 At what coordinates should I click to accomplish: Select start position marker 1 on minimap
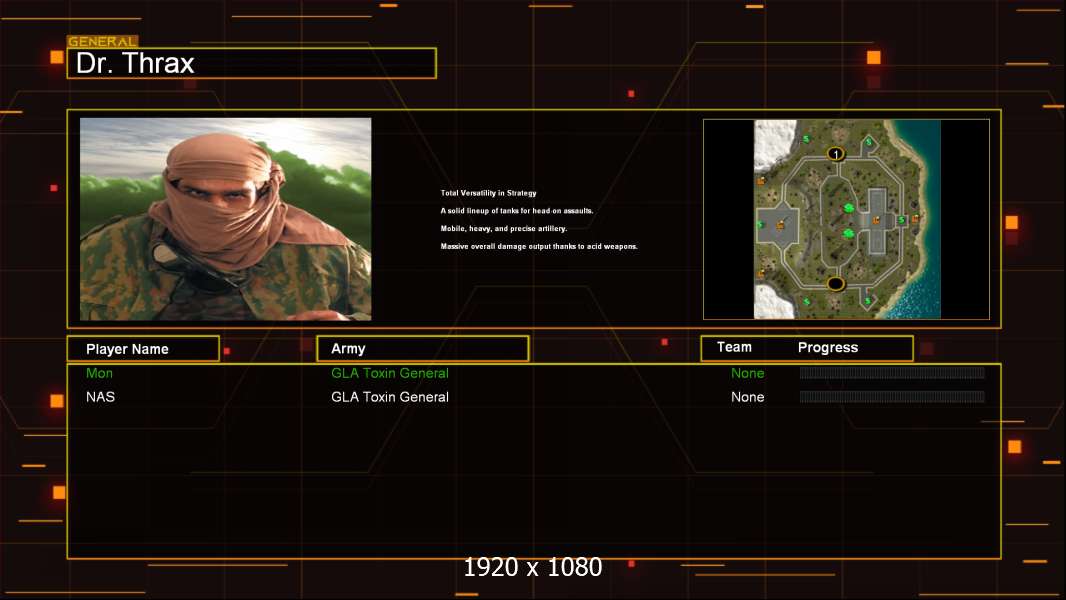[836, 154]
